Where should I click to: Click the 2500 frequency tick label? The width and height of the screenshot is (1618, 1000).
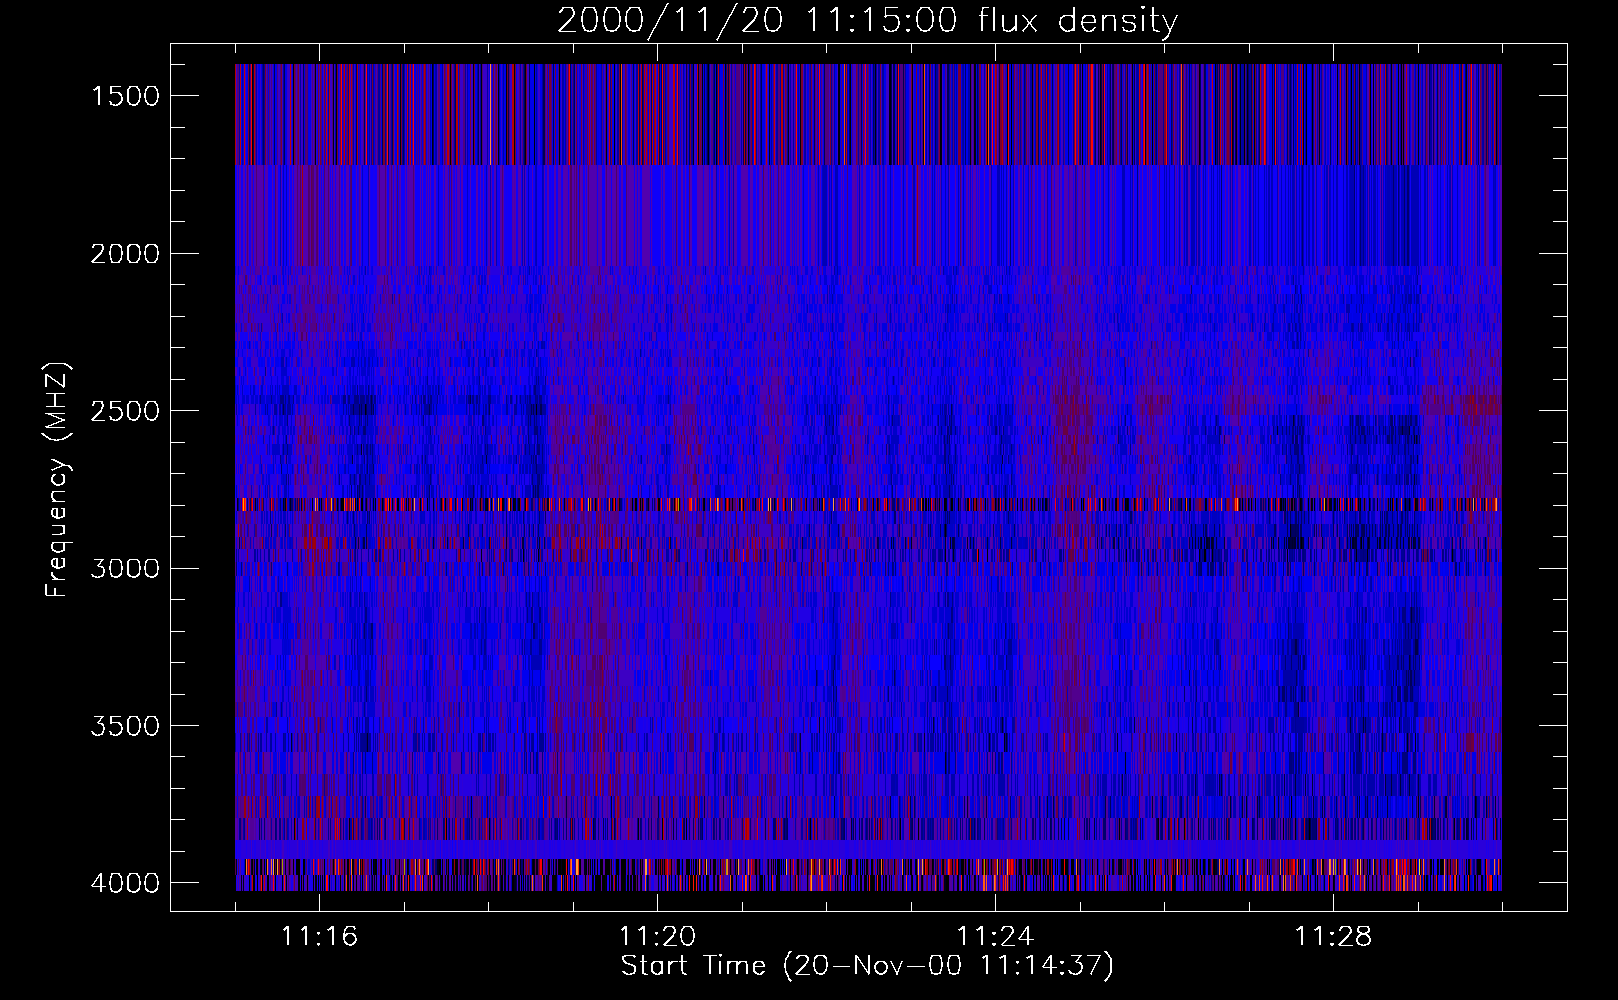point(124,411)
